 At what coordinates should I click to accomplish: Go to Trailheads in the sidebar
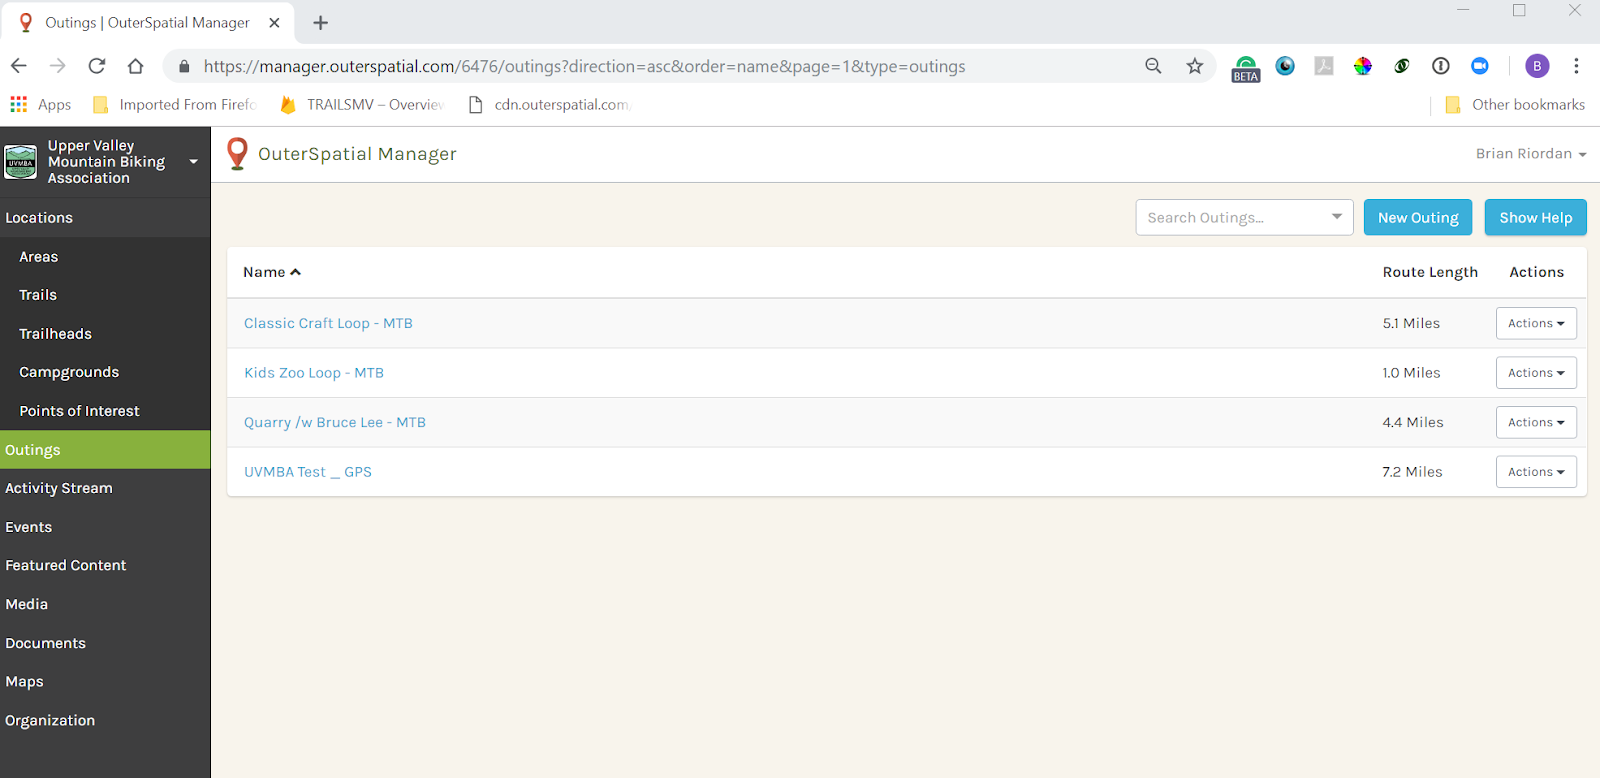coord(55,334)
